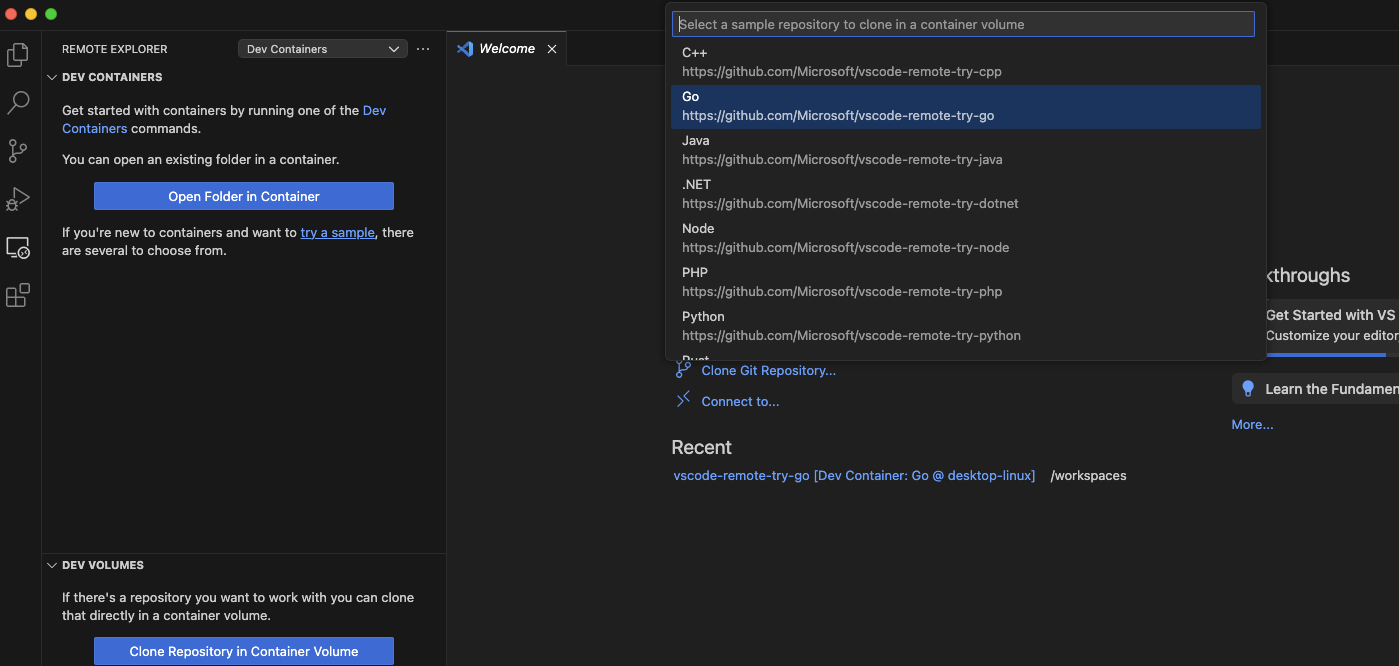Open the Remote Explorer view icon

coord(18,248)
